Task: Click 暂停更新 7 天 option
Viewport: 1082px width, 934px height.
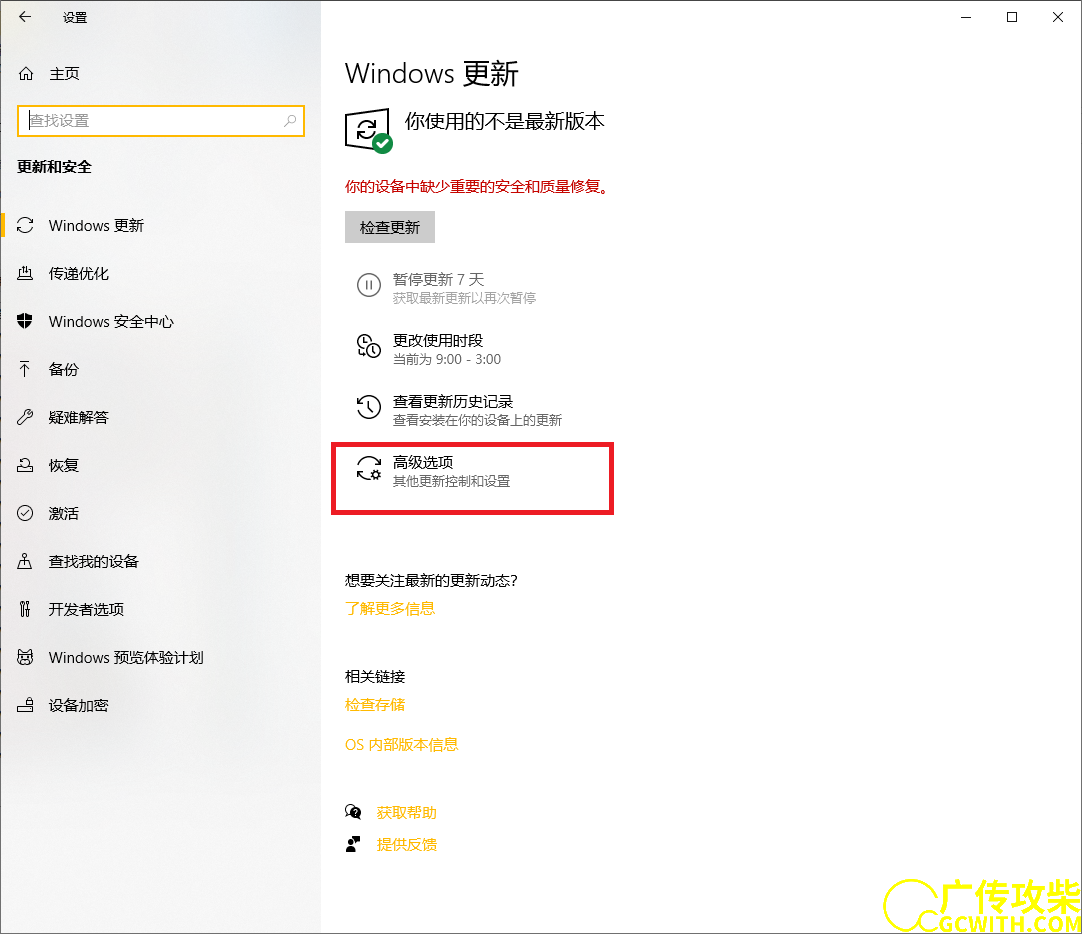Action: click(x=446, y=288)
